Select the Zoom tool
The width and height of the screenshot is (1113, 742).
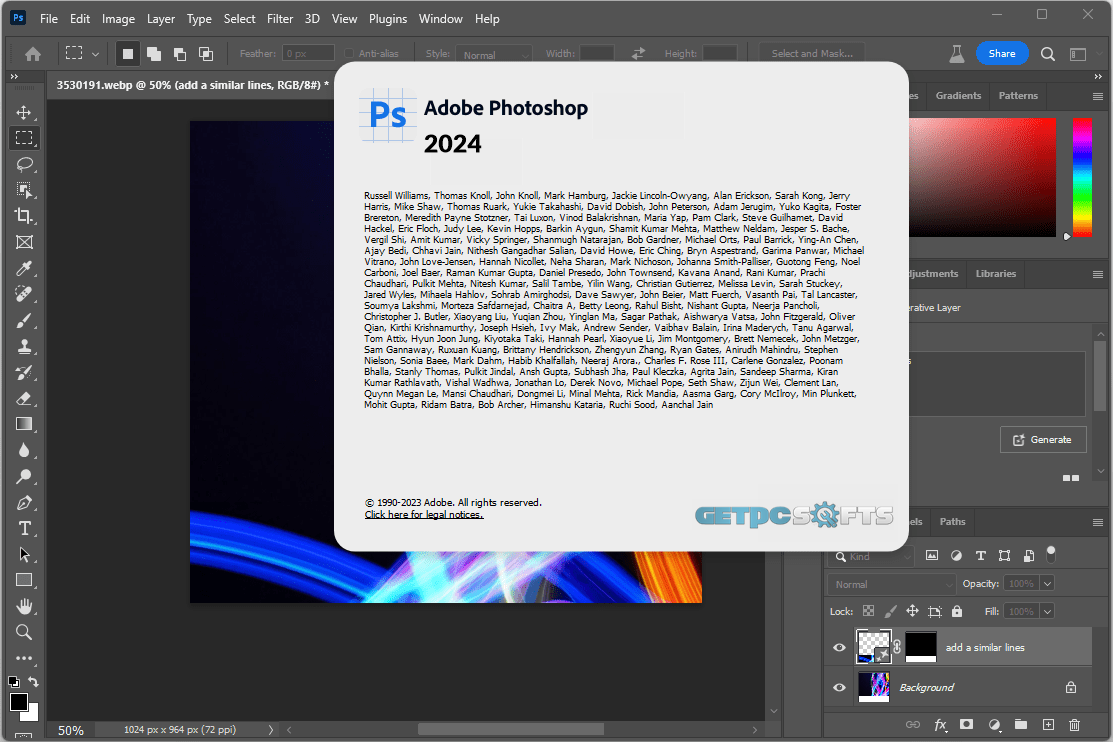[24, 632]
